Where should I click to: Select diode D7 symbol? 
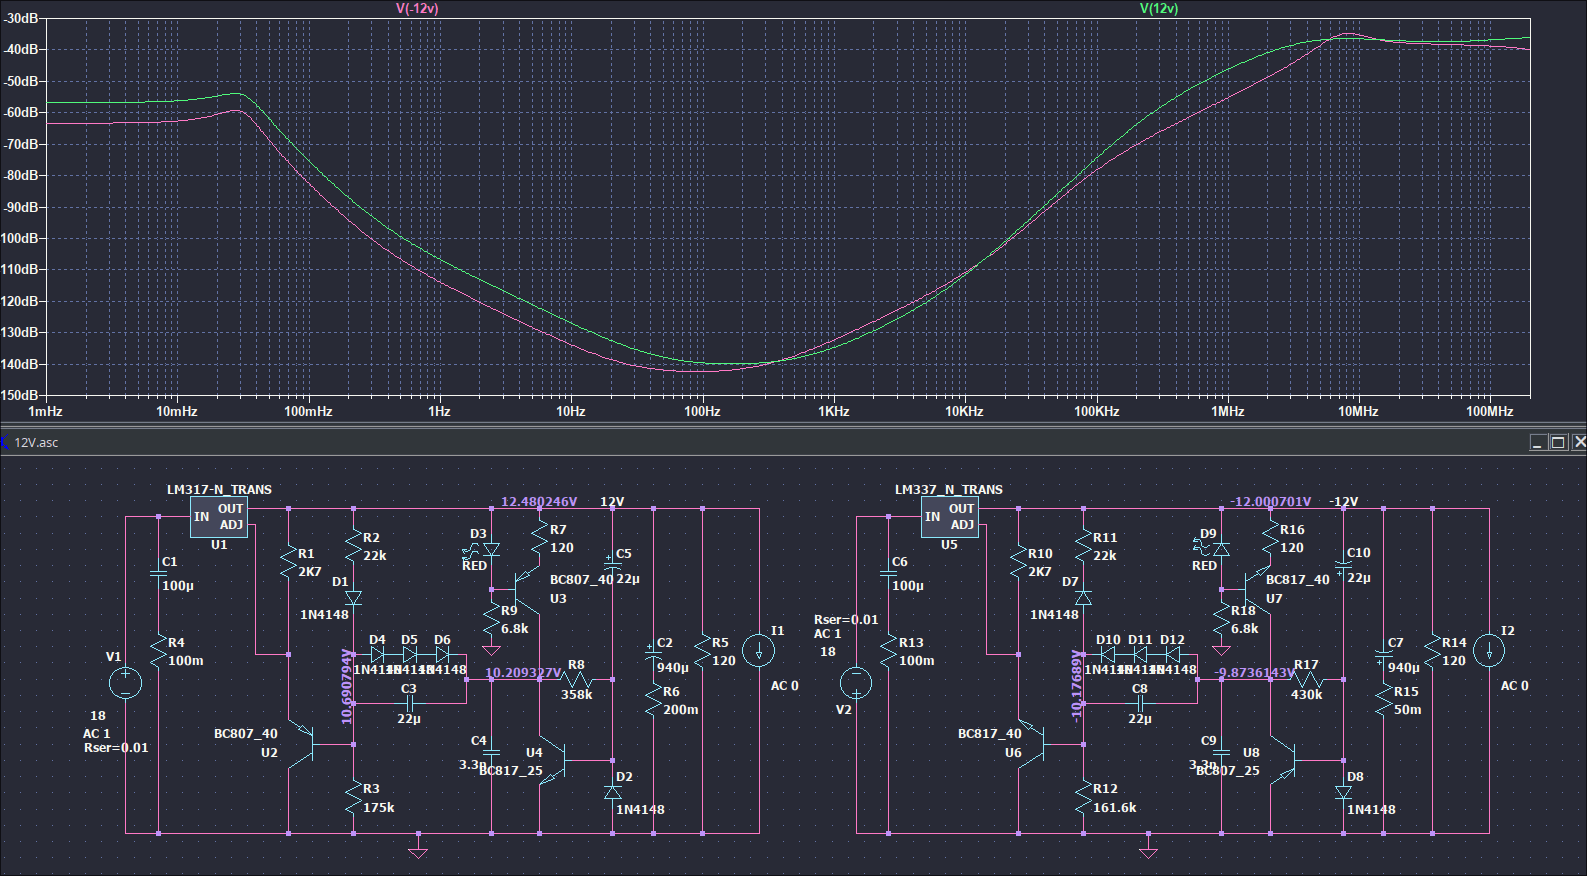click(1083, 597)
